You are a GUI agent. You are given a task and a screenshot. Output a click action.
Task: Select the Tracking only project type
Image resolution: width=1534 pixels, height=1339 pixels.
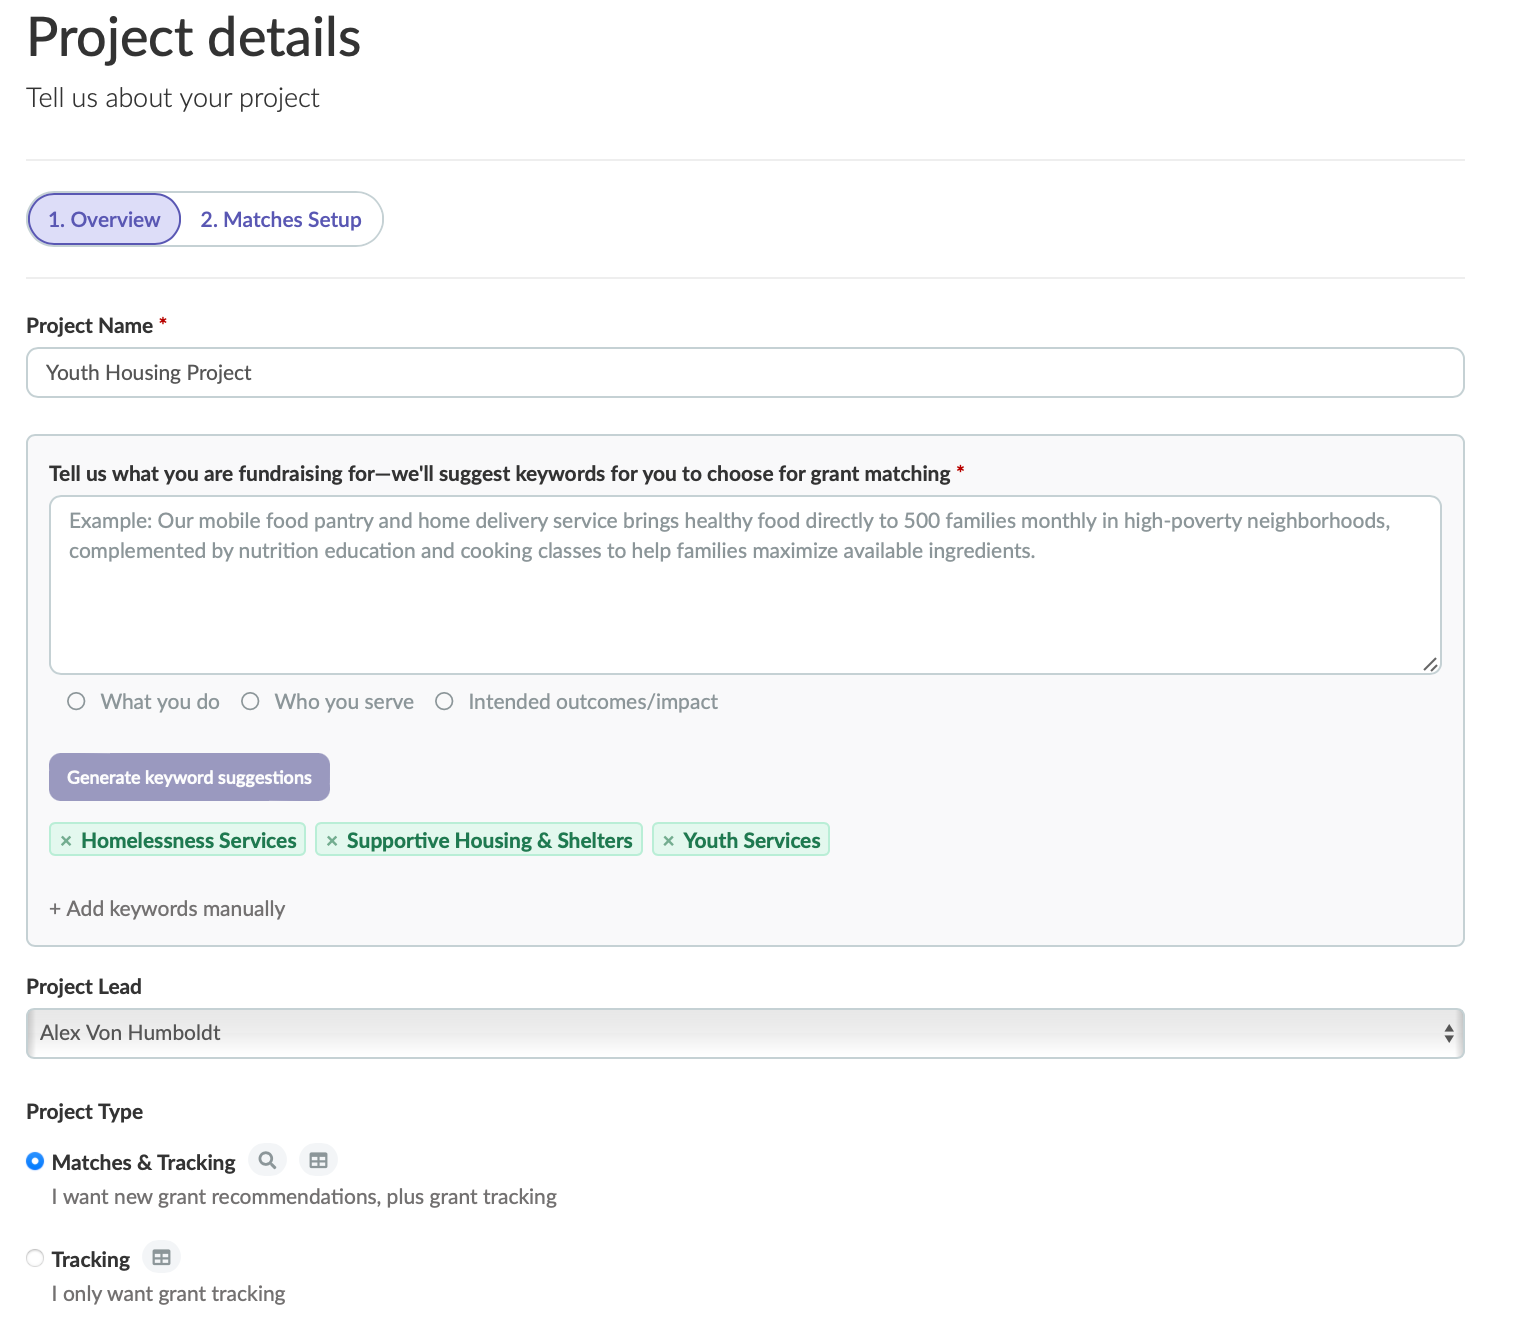[35, 1258]
